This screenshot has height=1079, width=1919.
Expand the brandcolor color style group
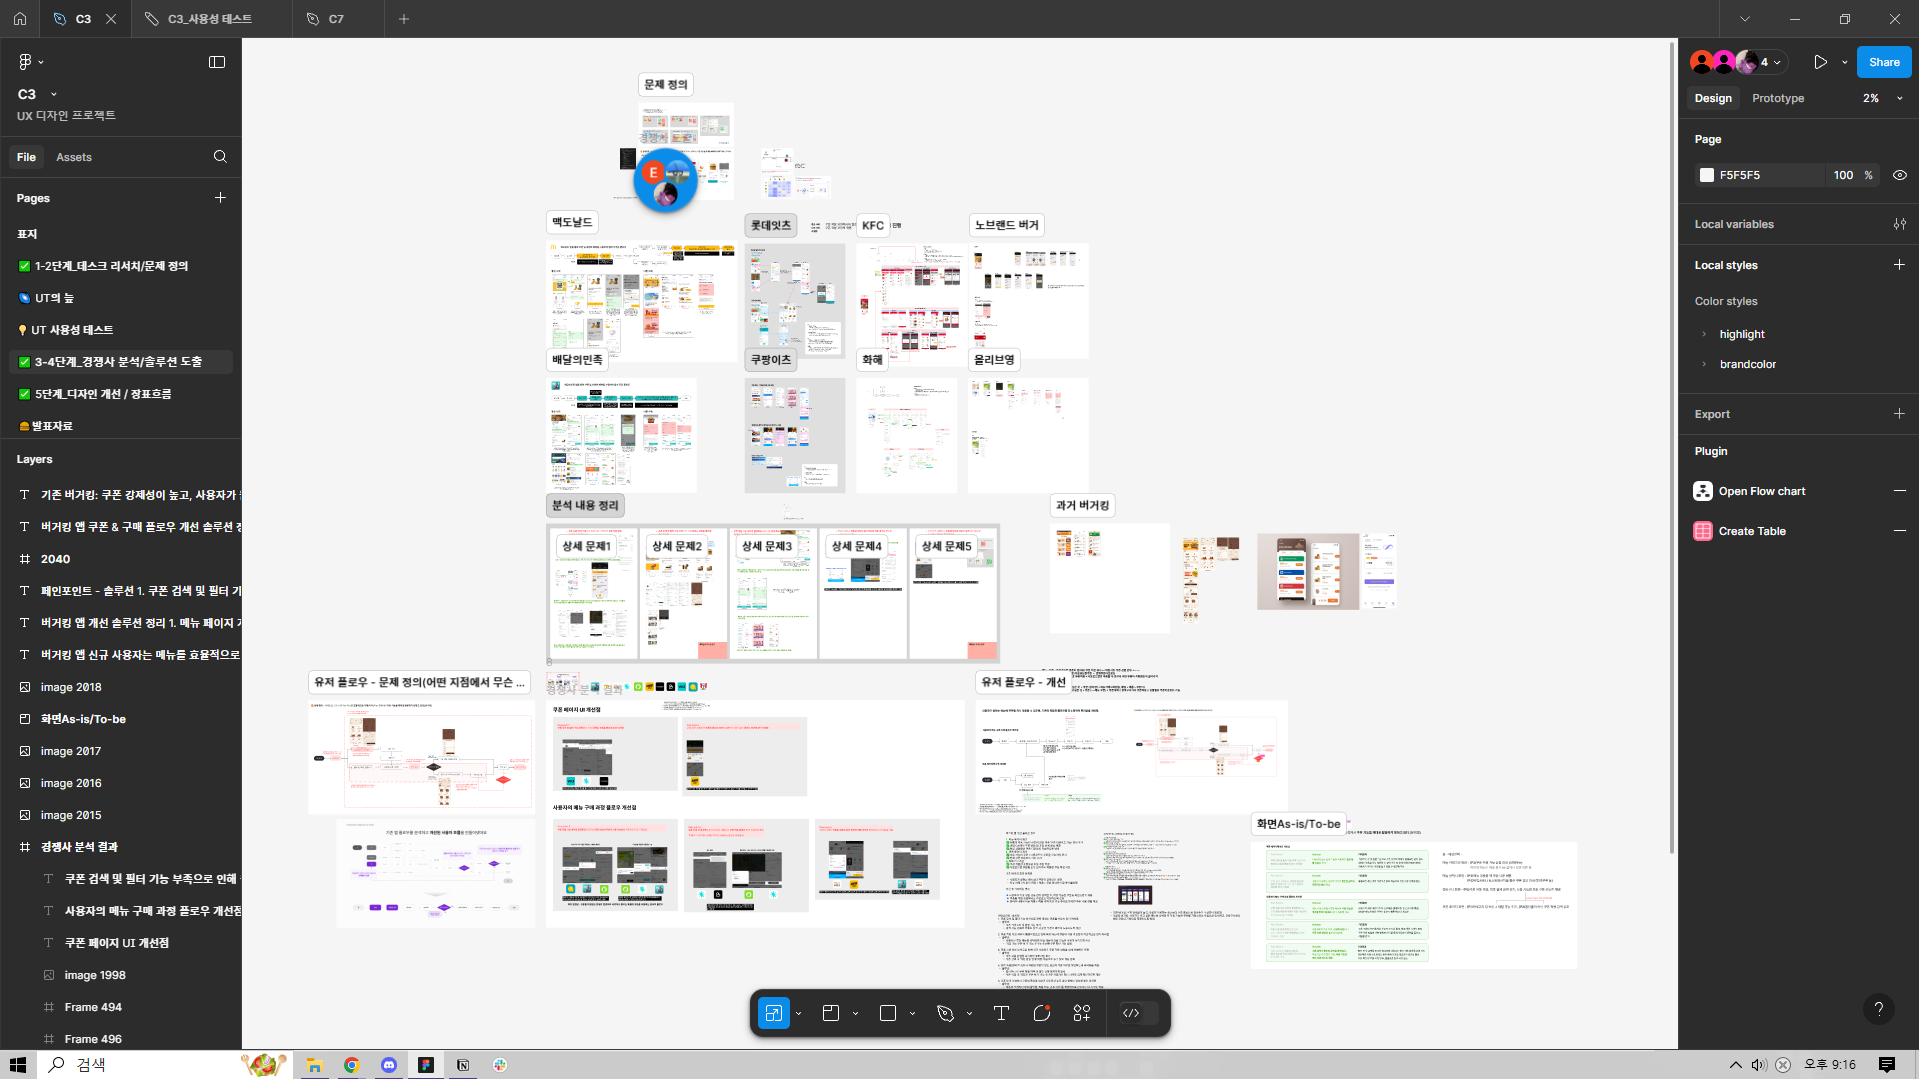(x=1704, y=364)
